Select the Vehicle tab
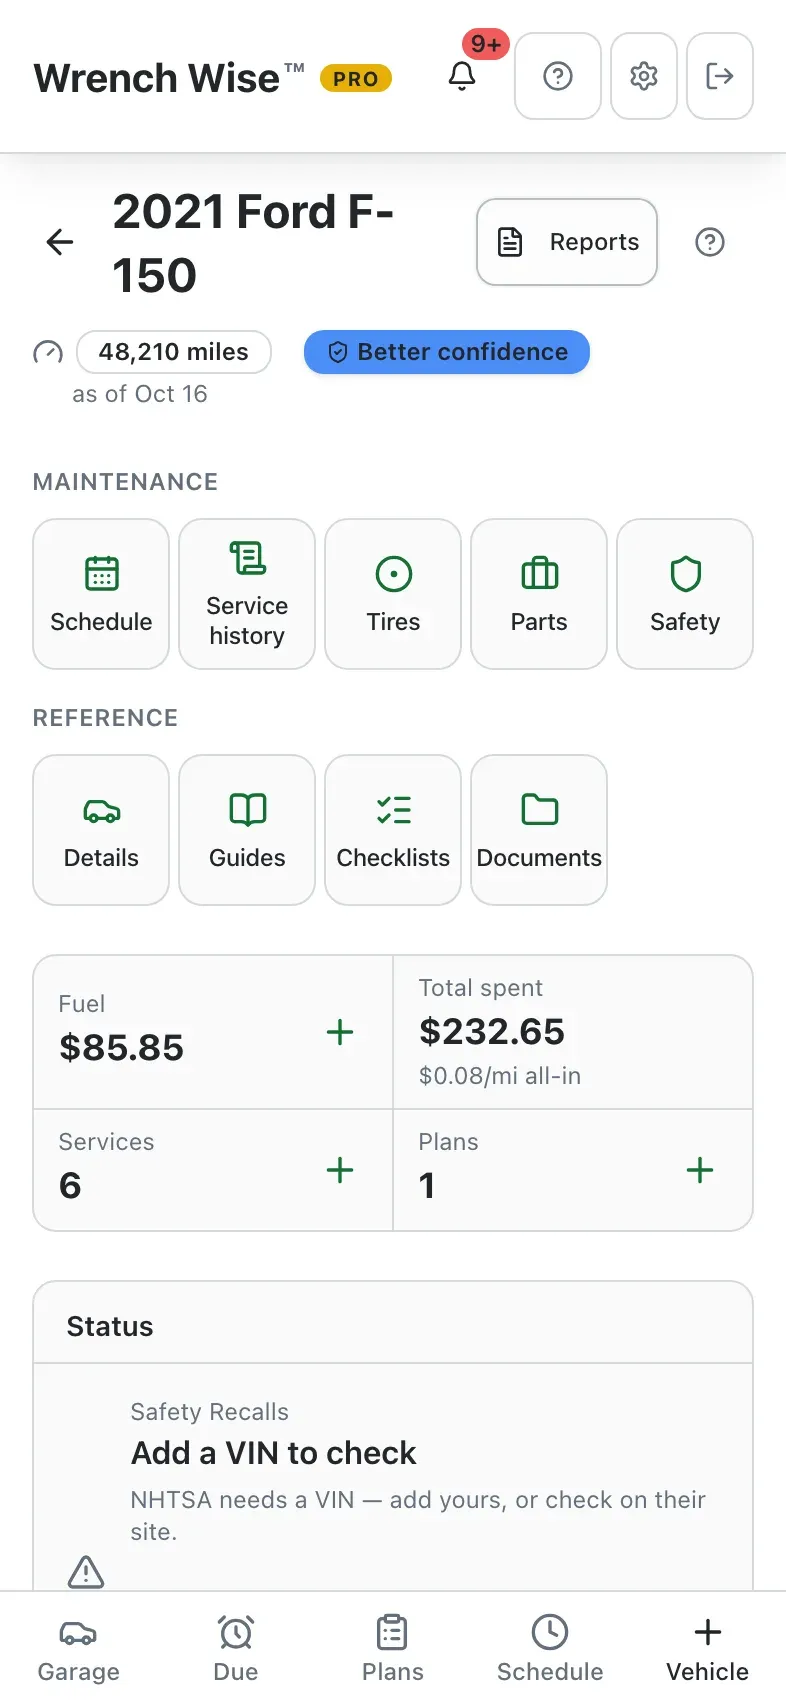 707,1649
